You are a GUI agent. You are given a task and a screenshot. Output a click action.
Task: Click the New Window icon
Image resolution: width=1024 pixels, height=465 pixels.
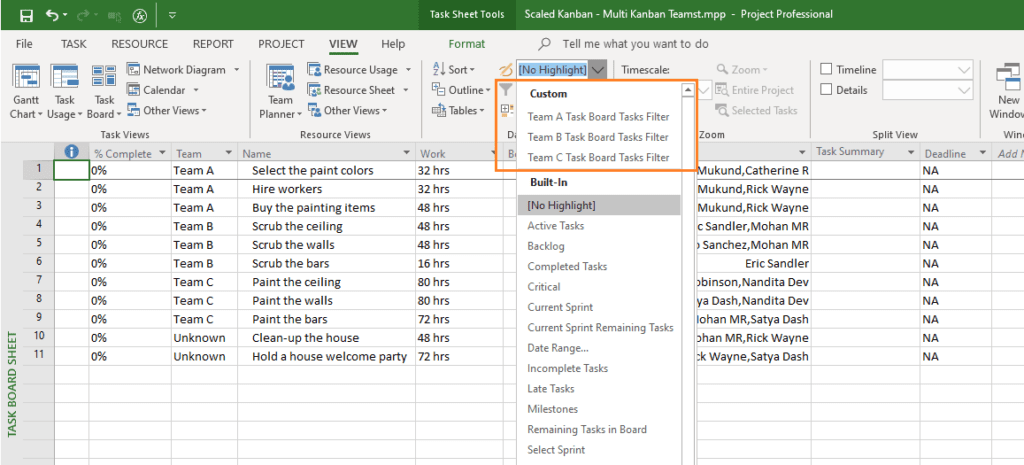[1009, 78]
